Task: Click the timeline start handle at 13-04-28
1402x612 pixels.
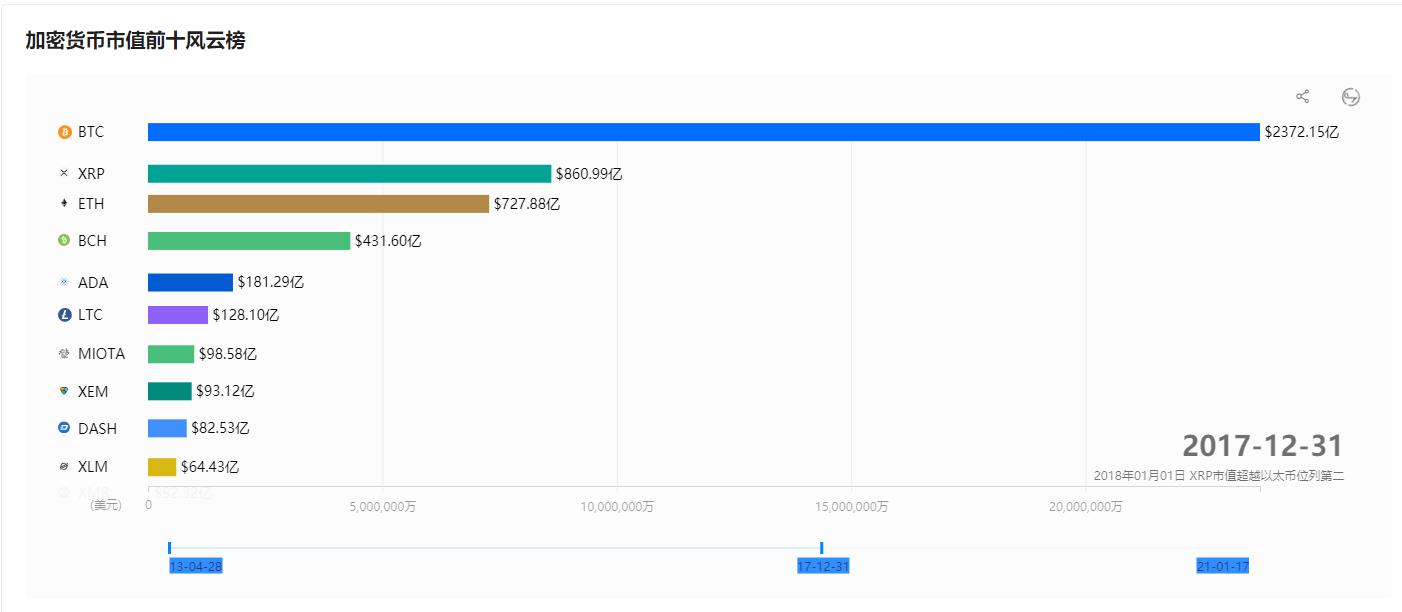Action: tap(170, 548)
